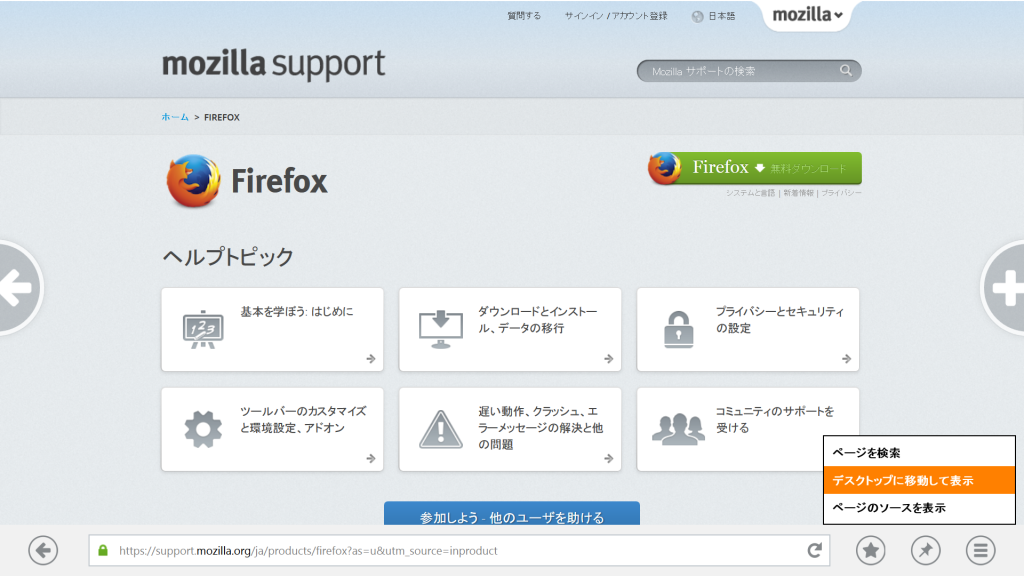Click the ホーム breadcrumb link
This screenshot has height=576, width=1024.
tap(175, 117)
